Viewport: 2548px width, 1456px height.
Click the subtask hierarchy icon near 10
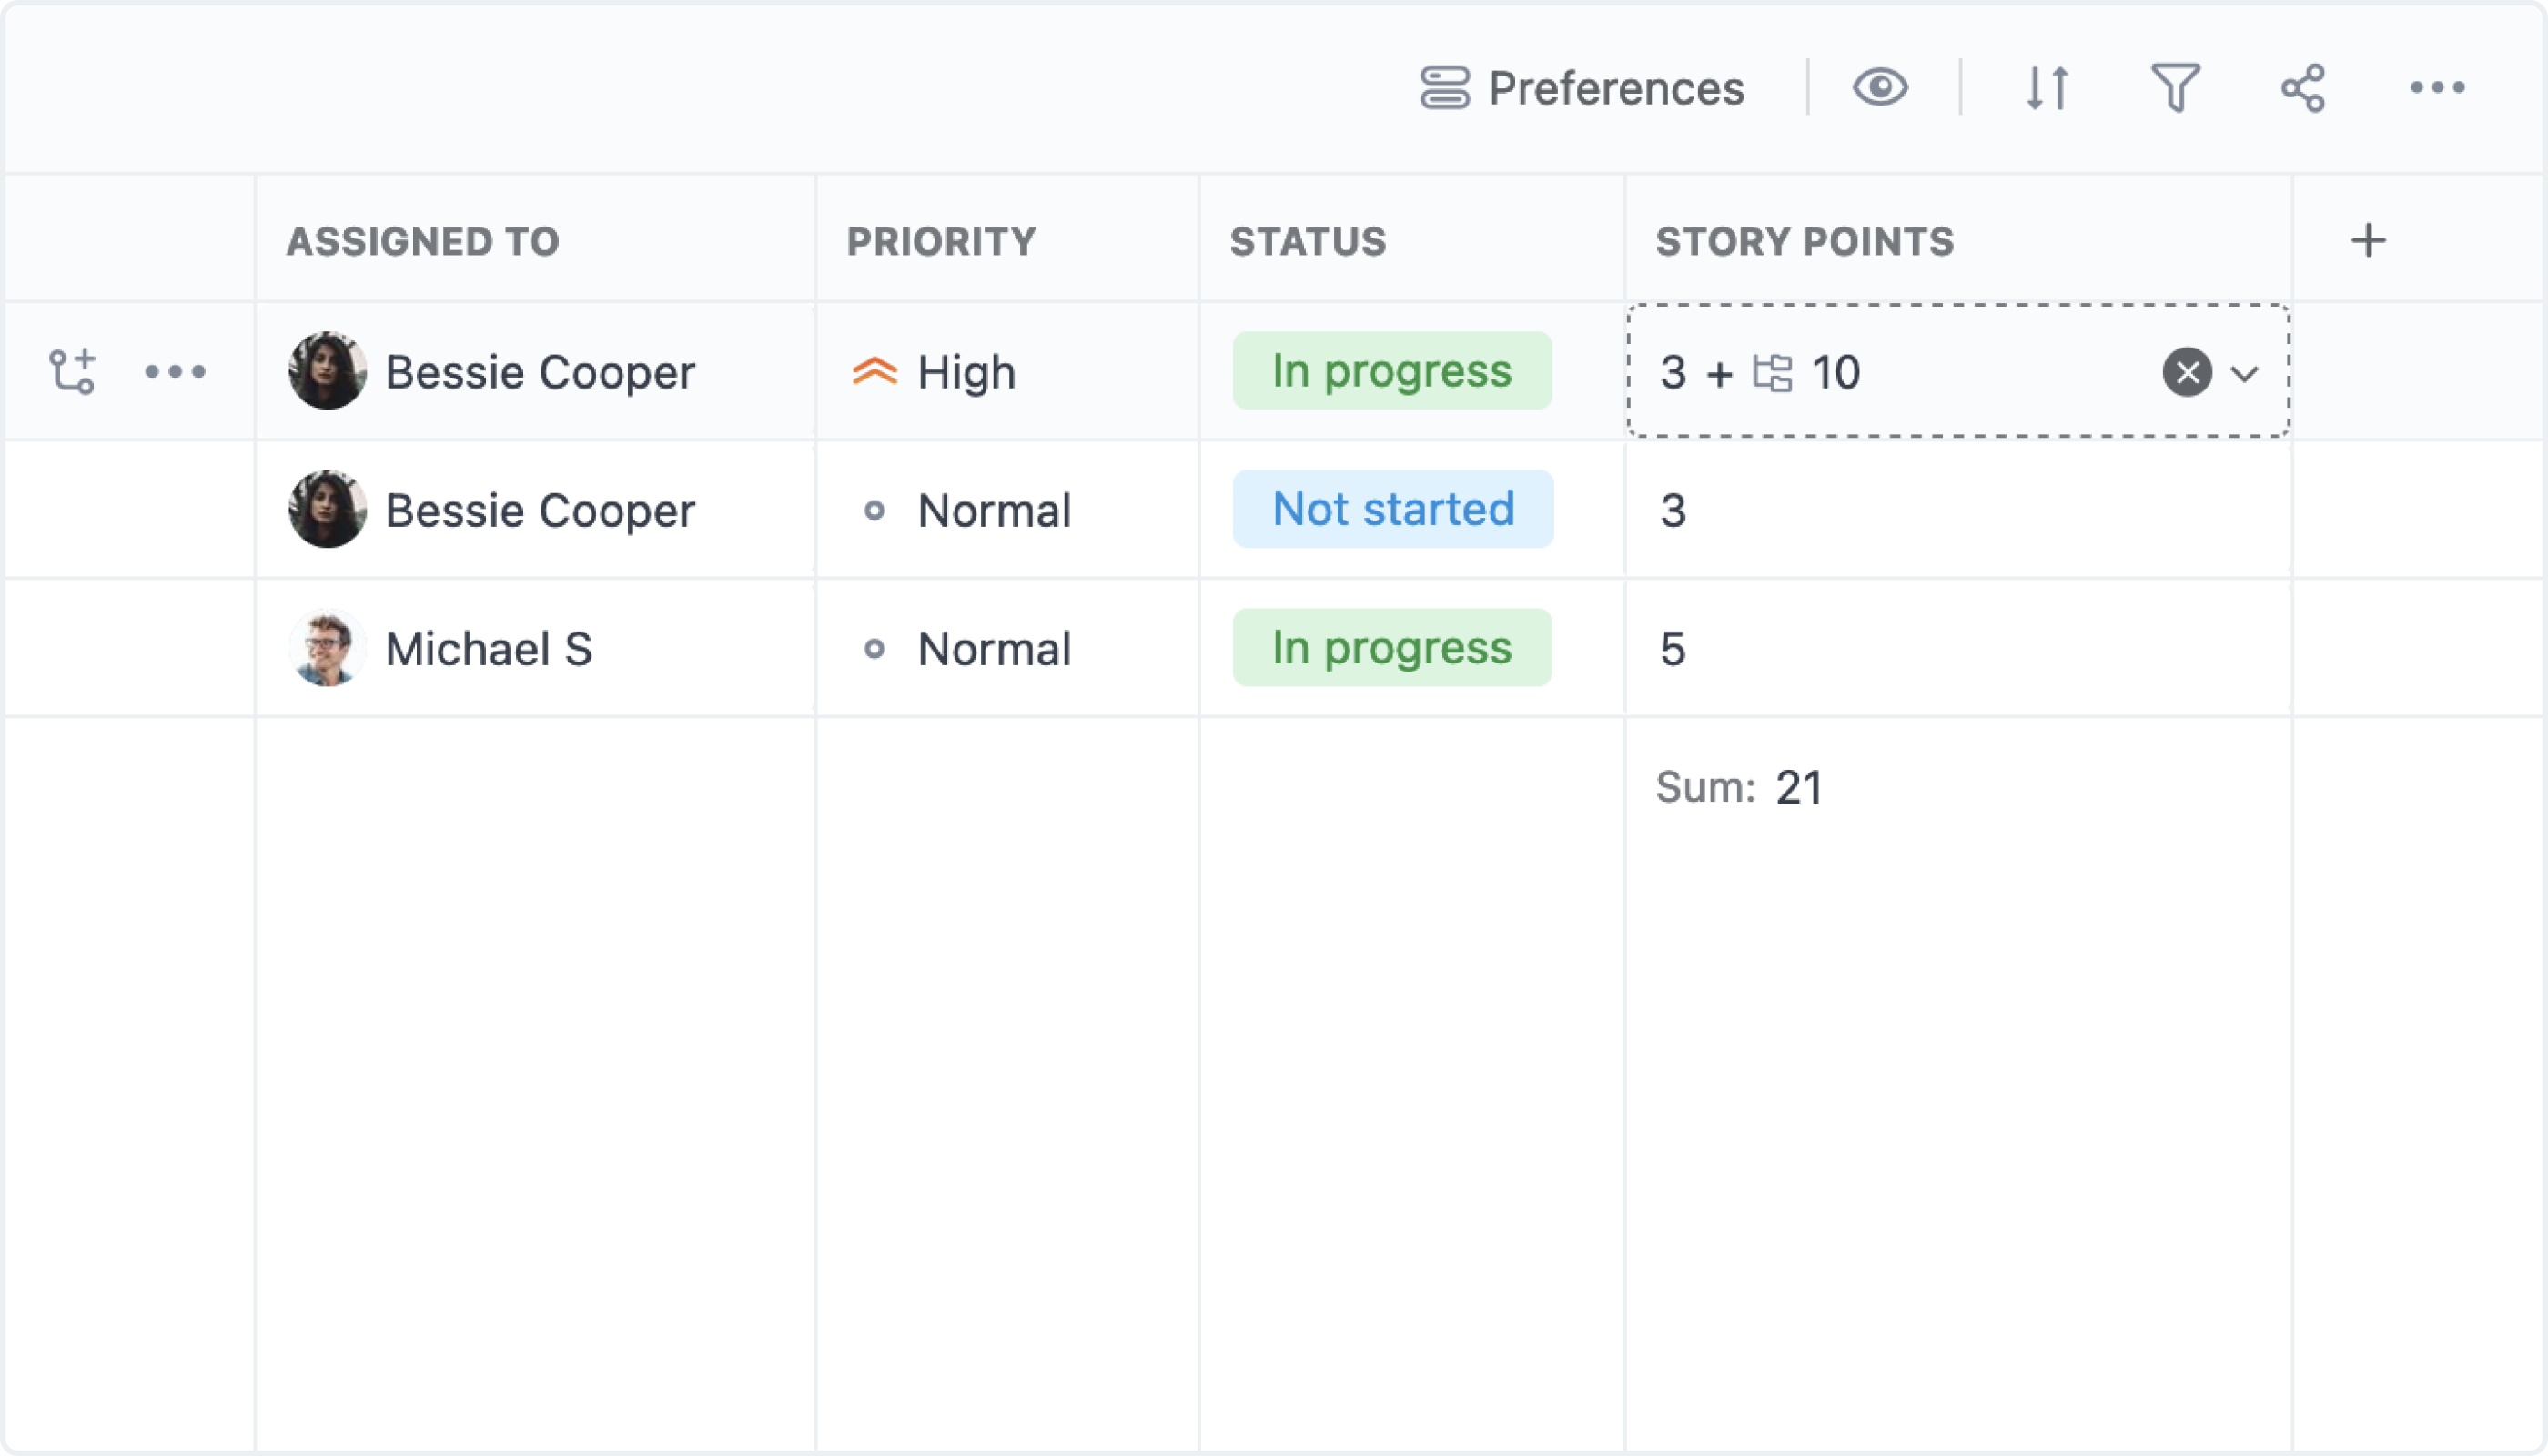[x=1772, y=372]
